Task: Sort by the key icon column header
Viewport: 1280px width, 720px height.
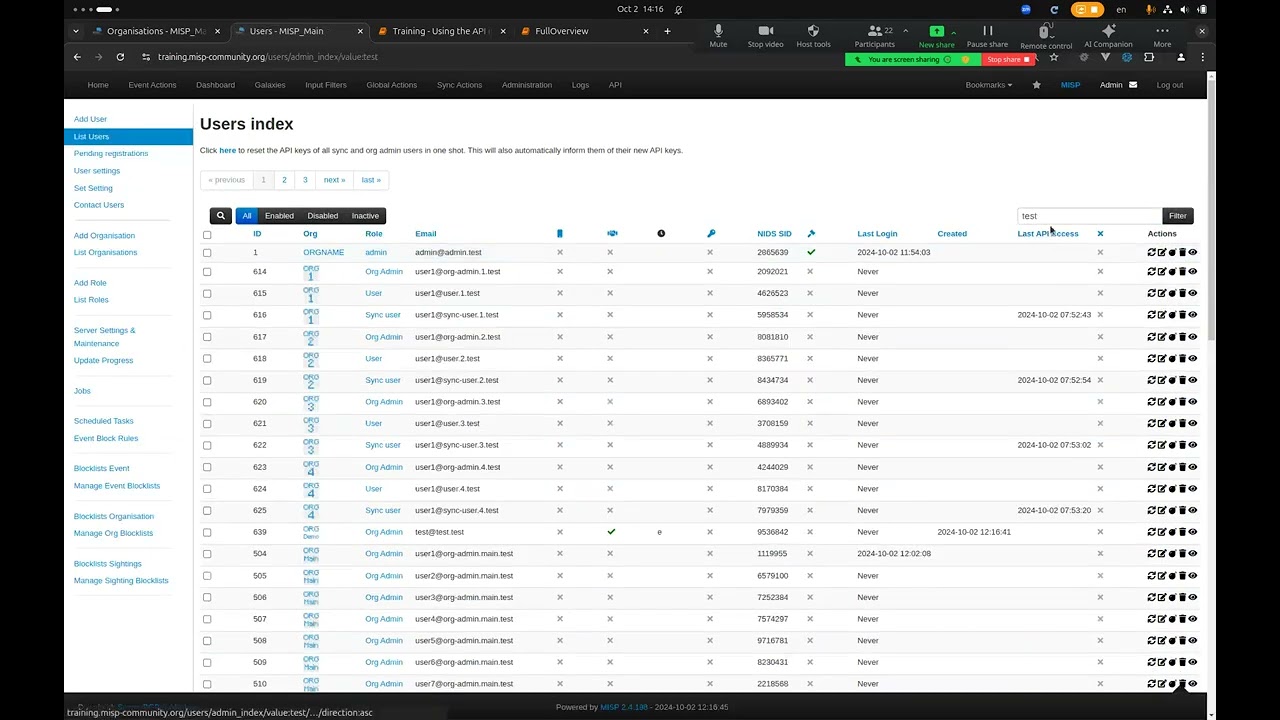Action: click(x=711, y=234)
